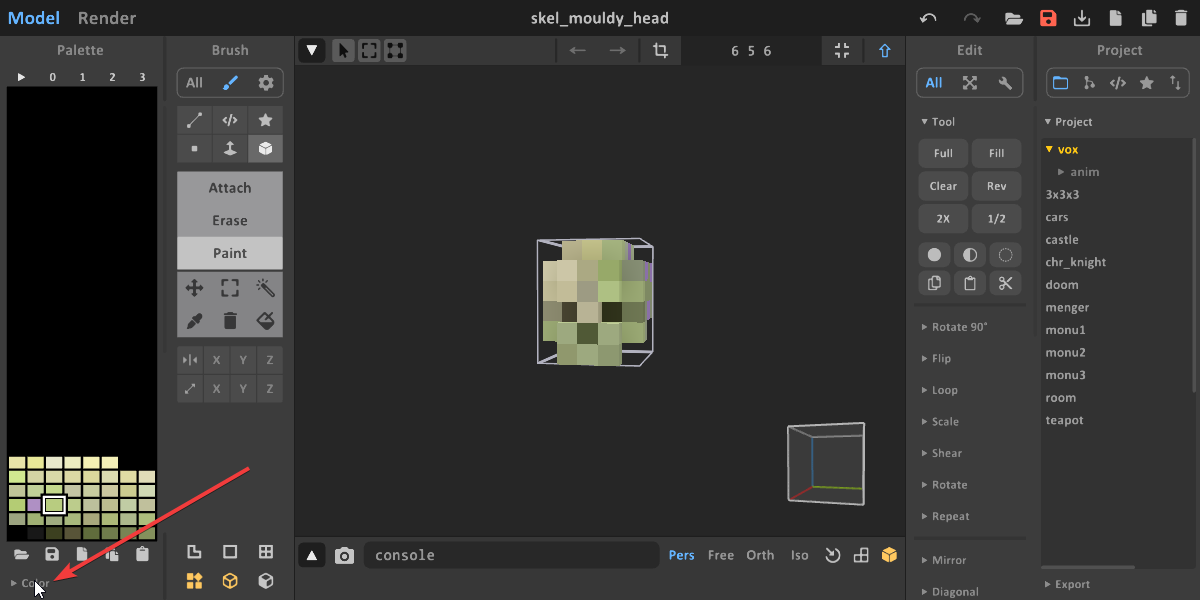Screen dimensions: 1200x600
Task: Click the Full tool button
Action: click(943, 153)
